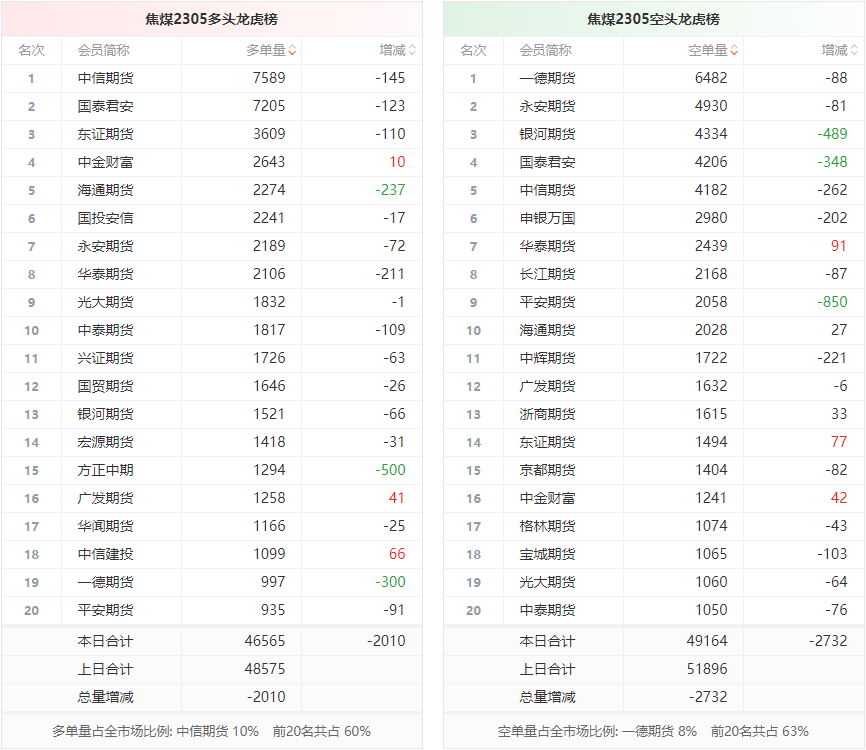The image size is (866, 750).
Task: Click 增减 sort arrow in short table
Action: [854, 50]
